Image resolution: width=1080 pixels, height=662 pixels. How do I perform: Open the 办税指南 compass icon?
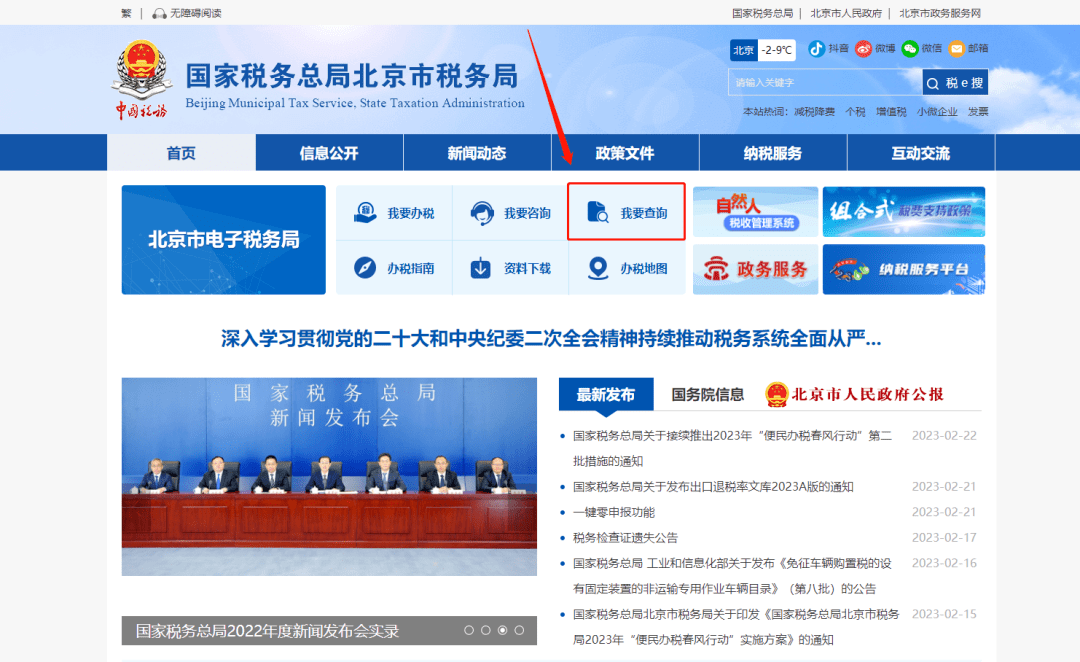(x=395, y=268)
